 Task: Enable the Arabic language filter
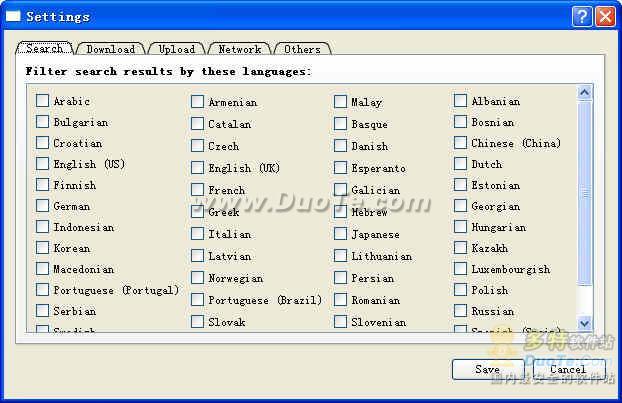42,100
